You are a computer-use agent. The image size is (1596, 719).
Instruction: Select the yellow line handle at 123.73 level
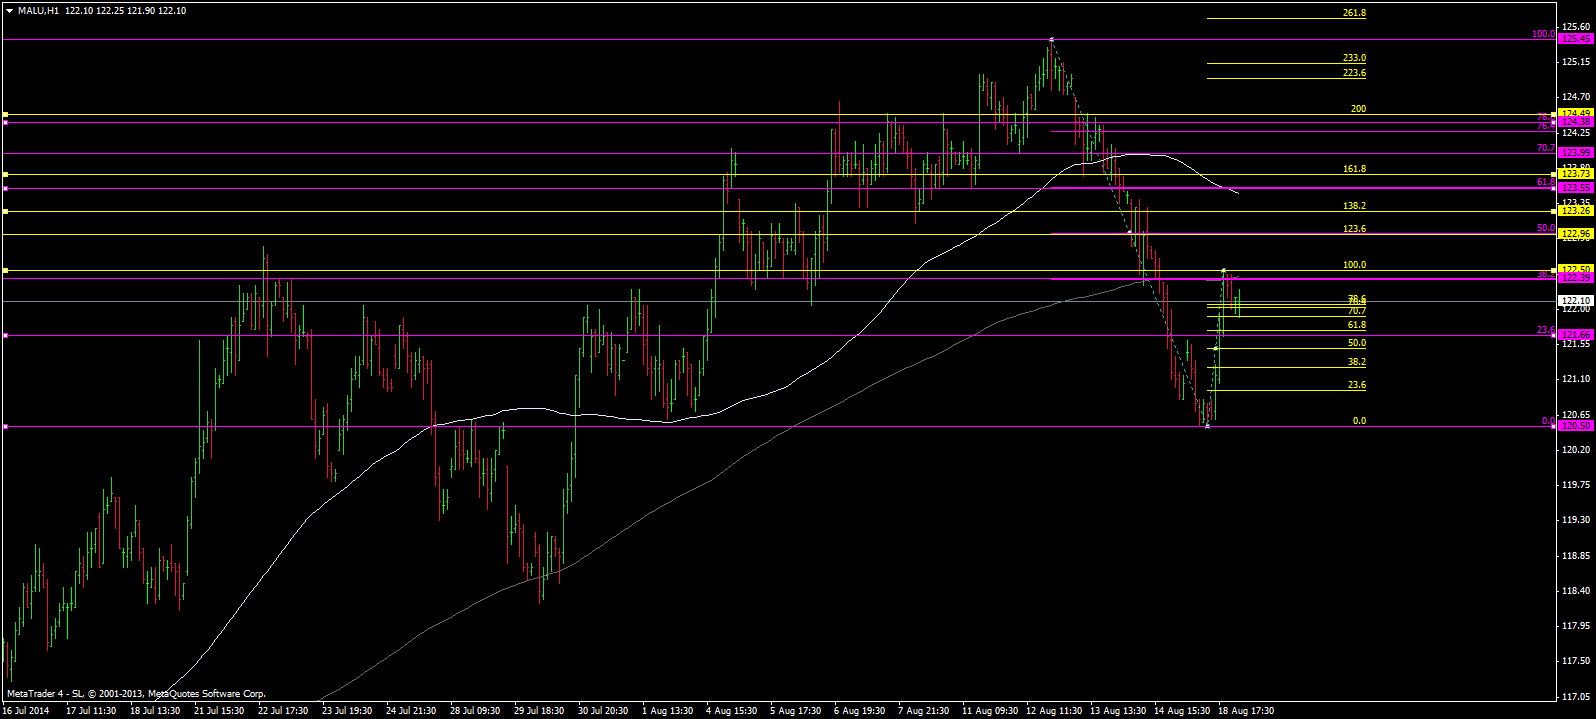(x=5, y=174)
